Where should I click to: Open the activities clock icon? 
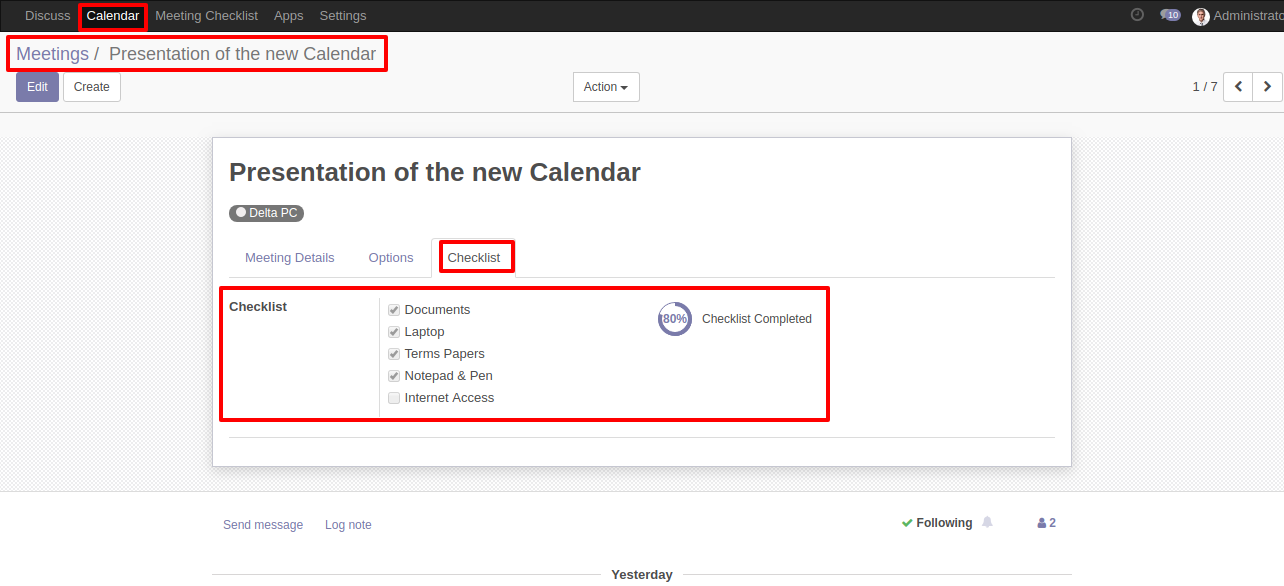point(1137,15)
